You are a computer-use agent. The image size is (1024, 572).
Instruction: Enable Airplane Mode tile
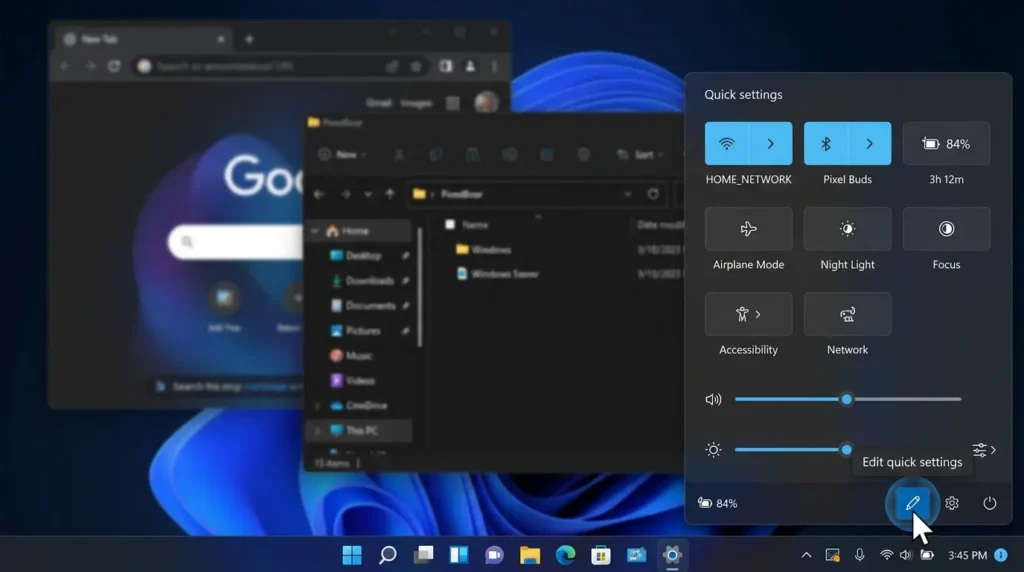click(x=748, y=229)
